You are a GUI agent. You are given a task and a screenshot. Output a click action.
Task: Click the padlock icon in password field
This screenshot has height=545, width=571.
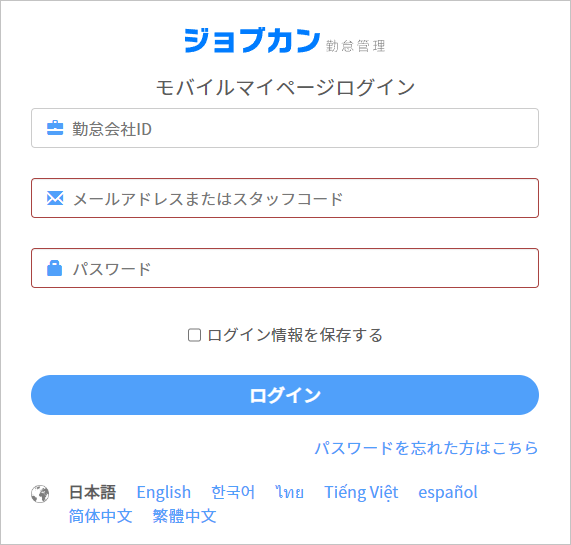click(x=55, y=268)
